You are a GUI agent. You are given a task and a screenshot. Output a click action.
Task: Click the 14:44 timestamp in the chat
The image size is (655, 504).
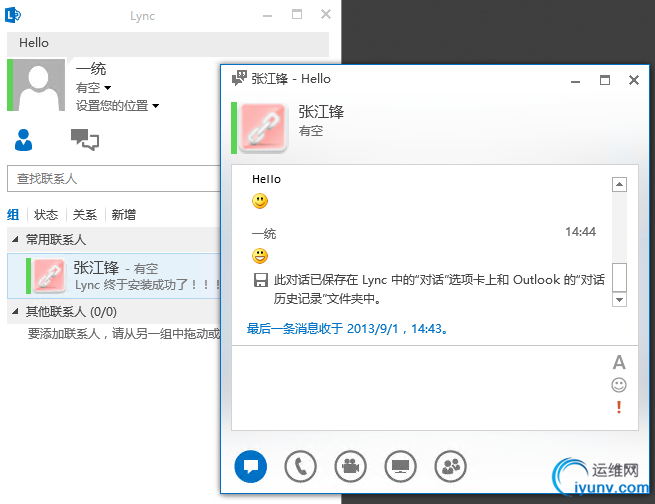tap(580, 232)
